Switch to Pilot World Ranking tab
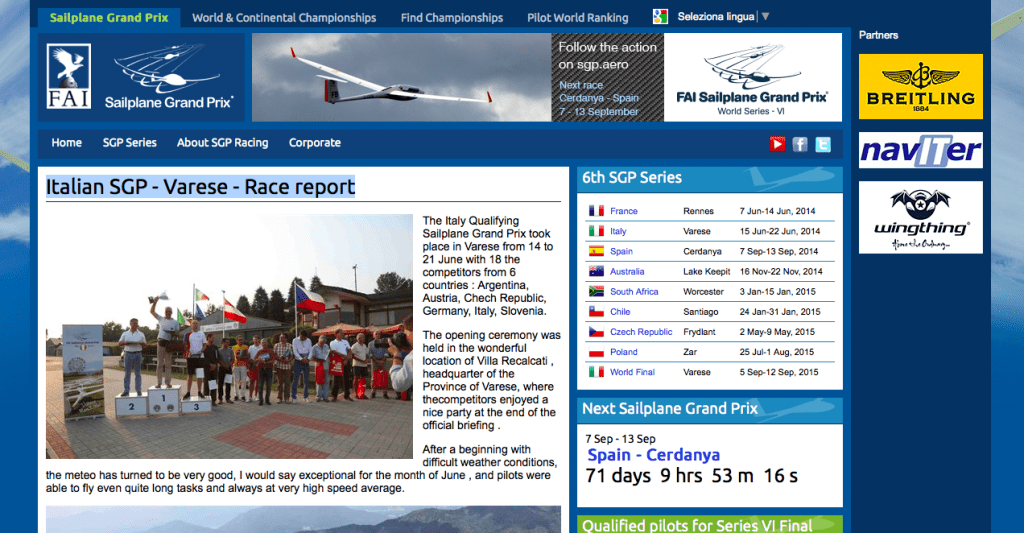Viewport: 1024px width, 533px height. point(577,18)
